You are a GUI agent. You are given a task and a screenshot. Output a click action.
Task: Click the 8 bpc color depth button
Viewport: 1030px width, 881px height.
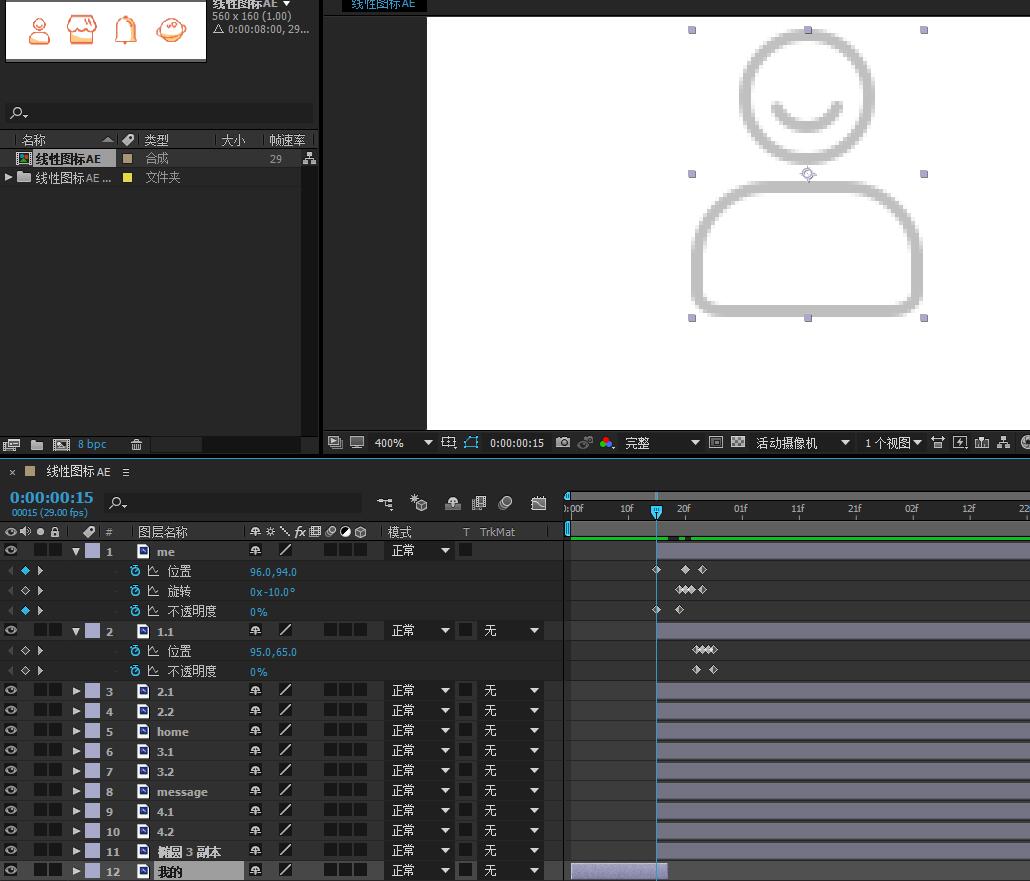92,445
